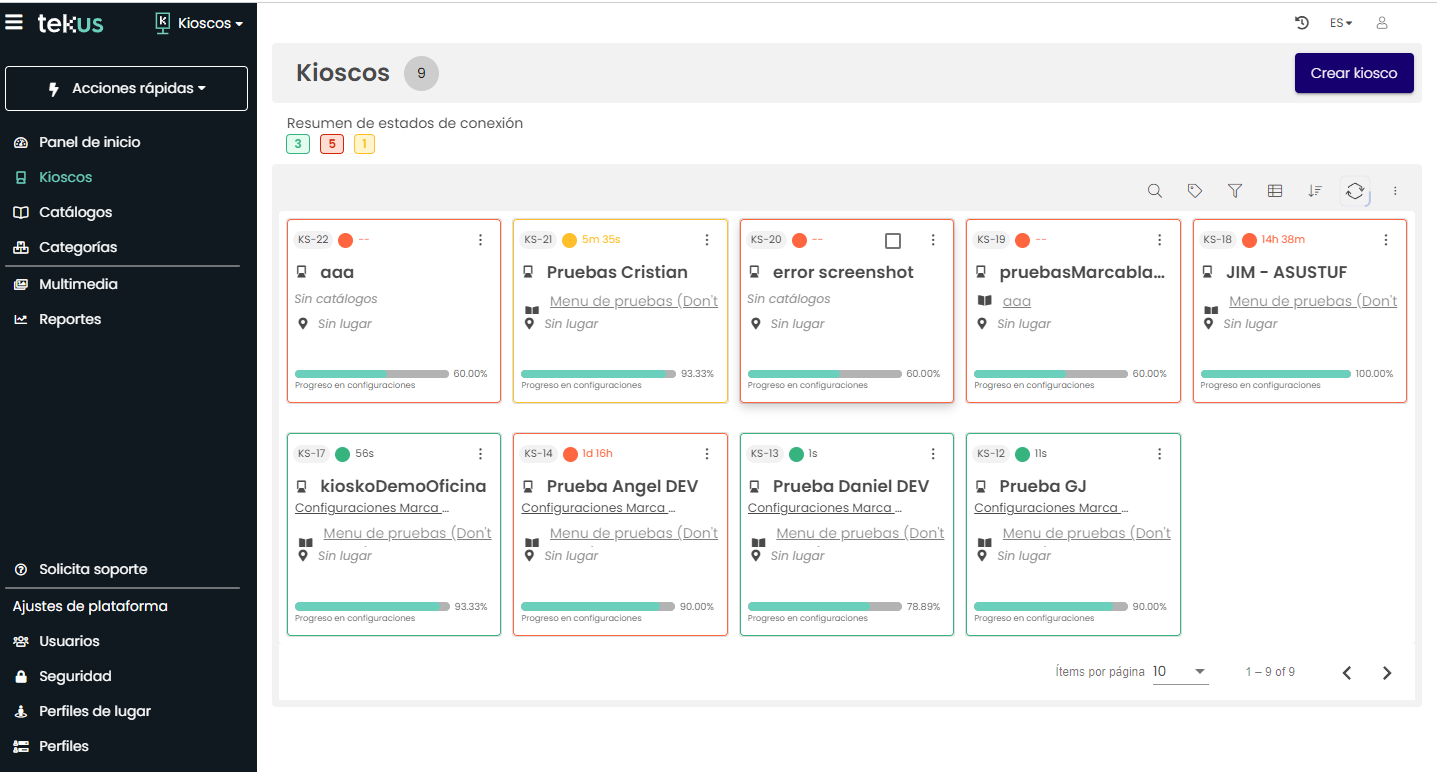
Task: Refresh the kiosk list
Action: click(1355, 191)
